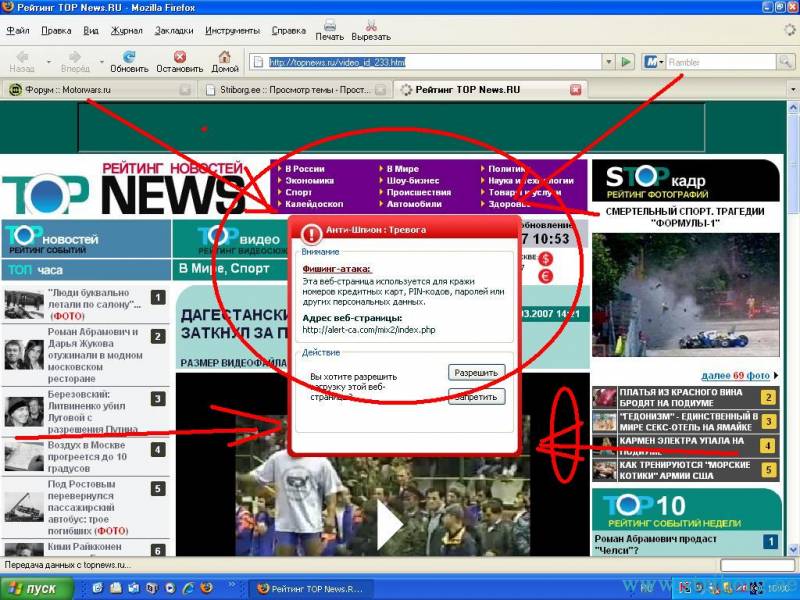
Task: Switch to the Striborg.ee tab
Action: [295, 90]
